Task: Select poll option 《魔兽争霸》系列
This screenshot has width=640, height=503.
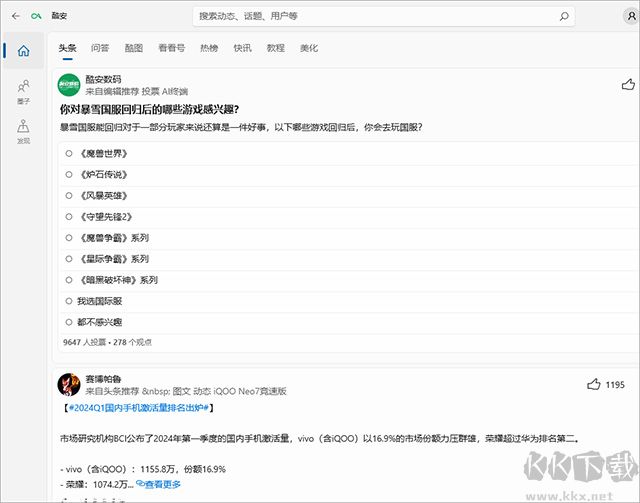Action: tap(69, 238)
